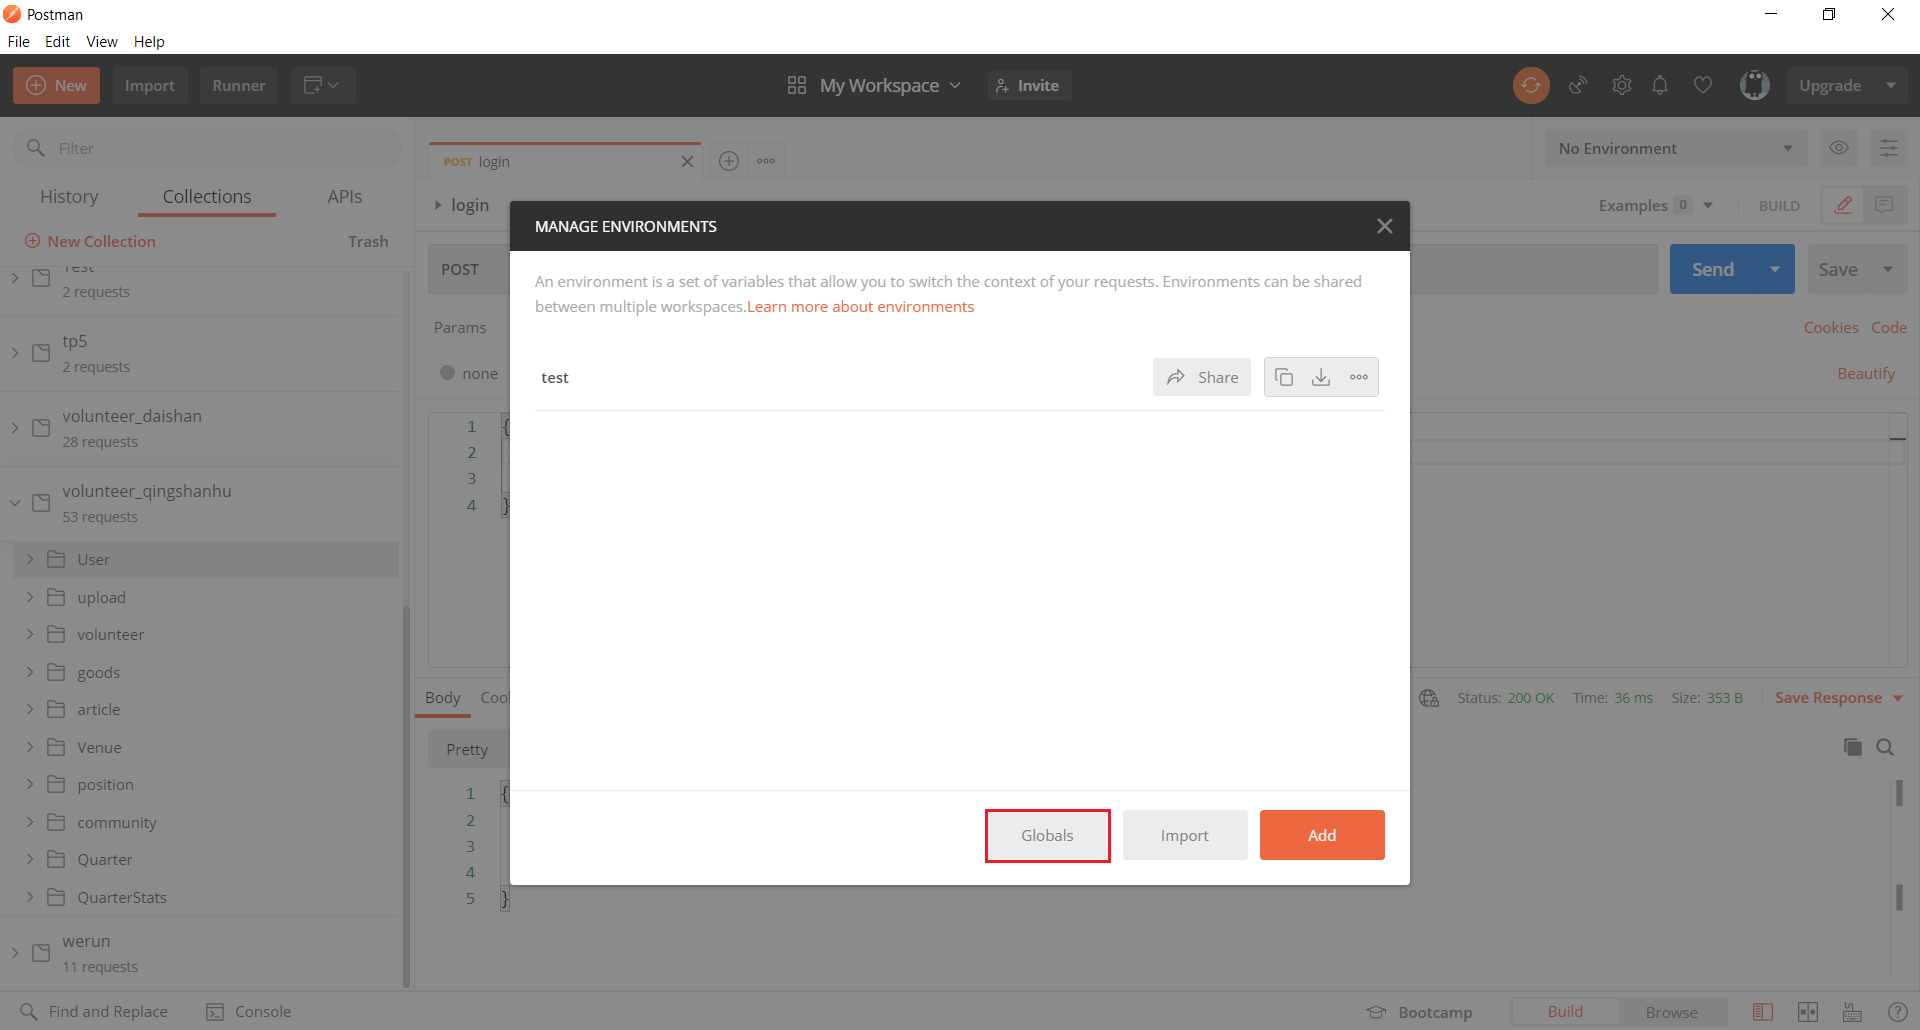Expand the upload folder
This screenshot has height=1030, width=1920.
[x=30, y=597]
